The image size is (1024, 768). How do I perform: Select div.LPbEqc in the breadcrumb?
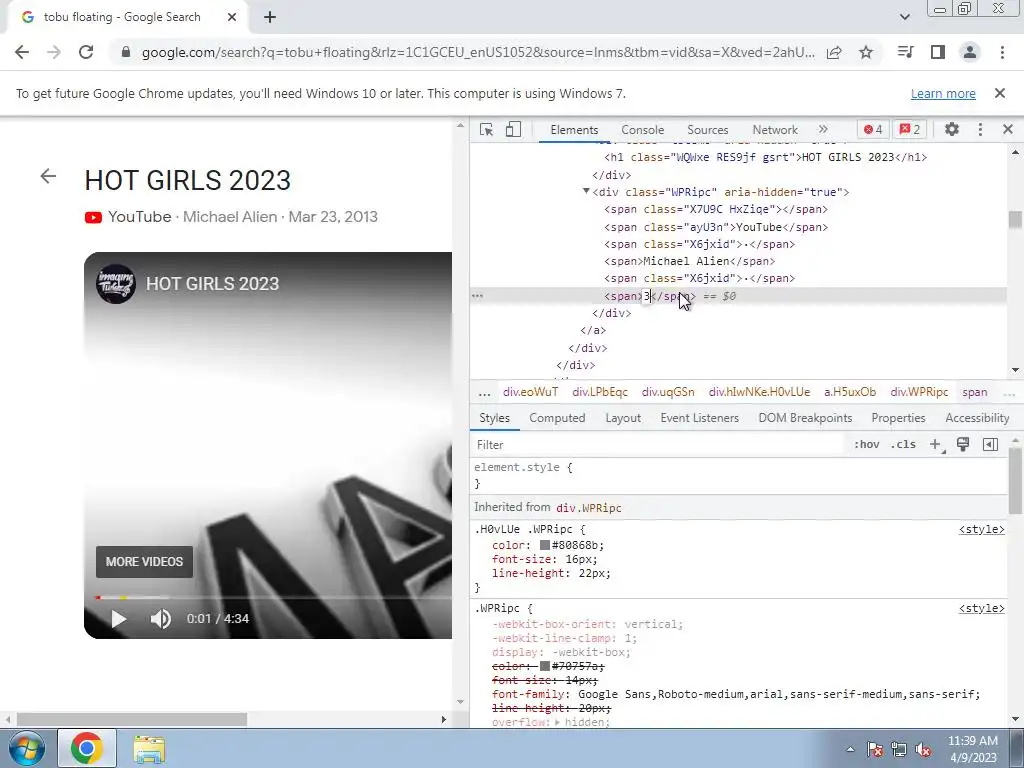600,392
